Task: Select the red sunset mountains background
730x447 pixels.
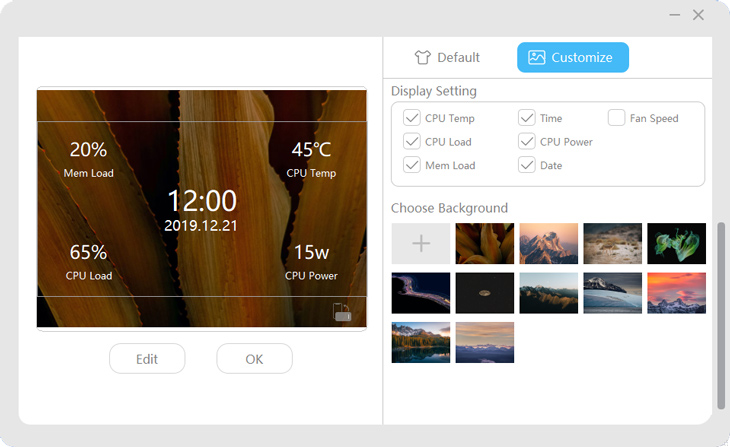Action: pyautogui.click(x=676, y=293)
